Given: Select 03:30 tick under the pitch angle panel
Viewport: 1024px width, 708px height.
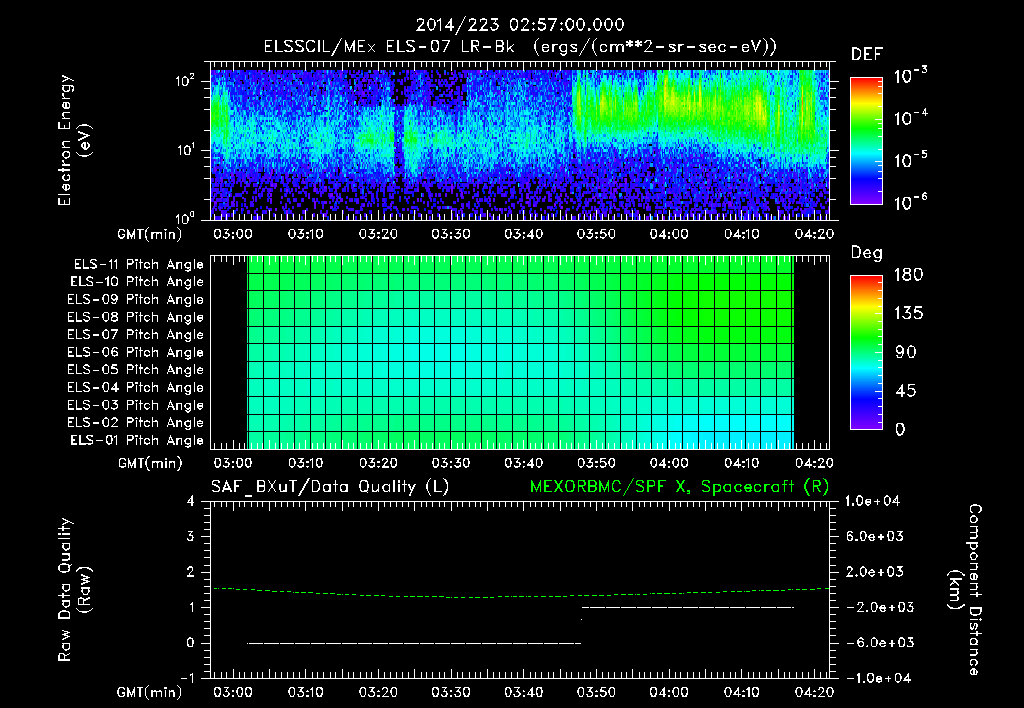Looking at the screenshot, I should [451, 463].
